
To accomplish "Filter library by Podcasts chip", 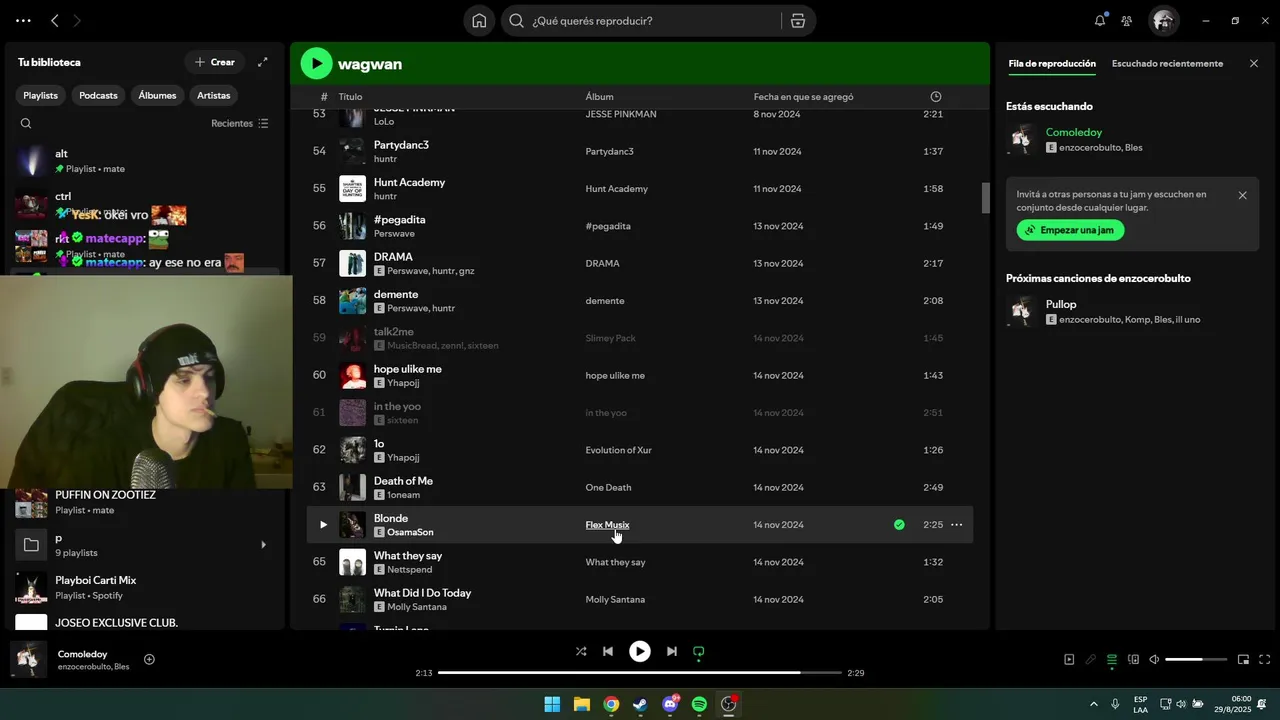I will coord(98,95).
